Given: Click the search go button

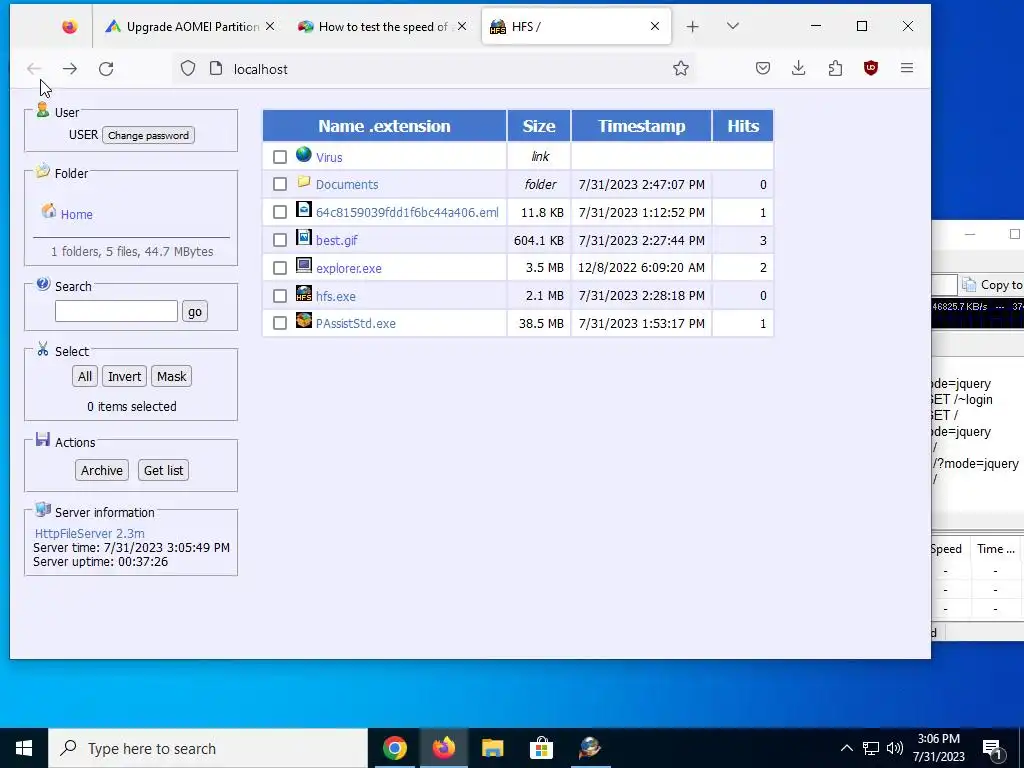Looking at the screenshot, I should point(195,312).
